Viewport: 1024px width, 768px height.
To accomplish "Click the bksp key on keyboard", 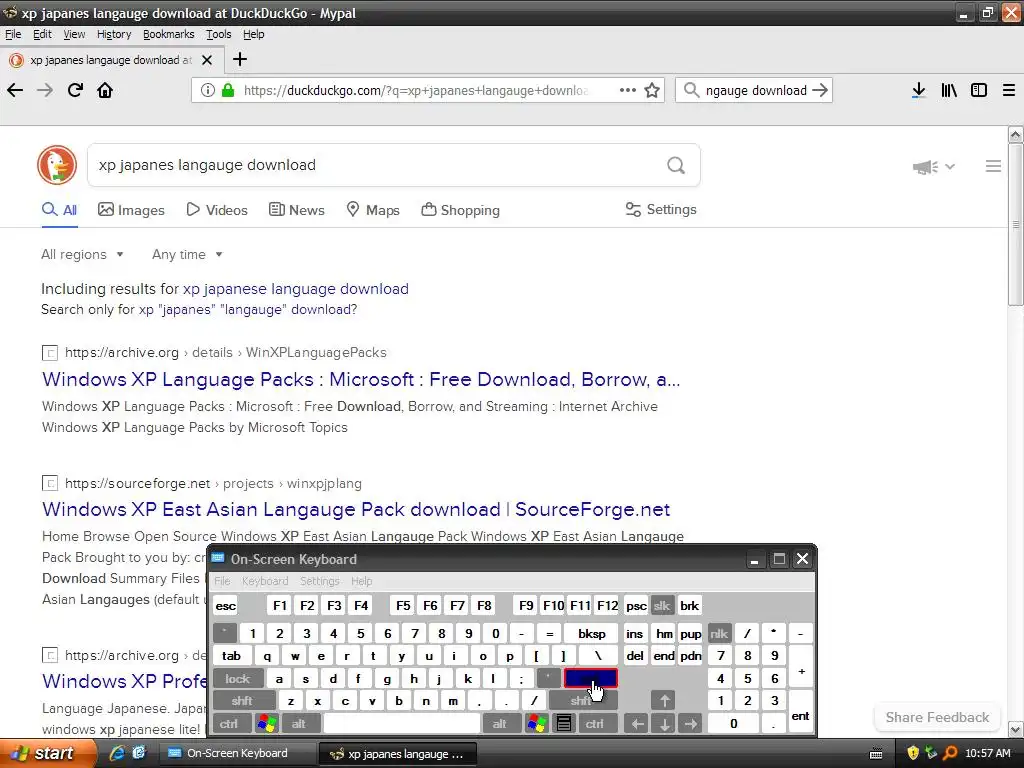I will pyautogui.click(x=592, y=633).
